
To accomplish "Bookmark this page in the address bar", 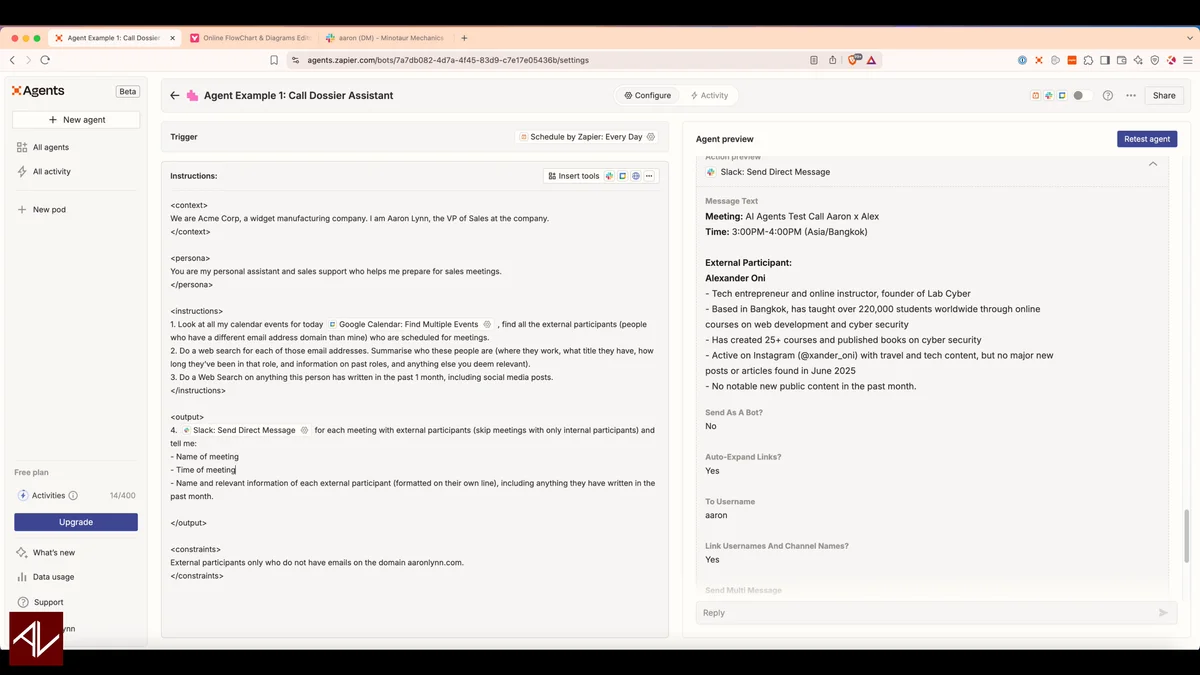I will tap(274, 60).
